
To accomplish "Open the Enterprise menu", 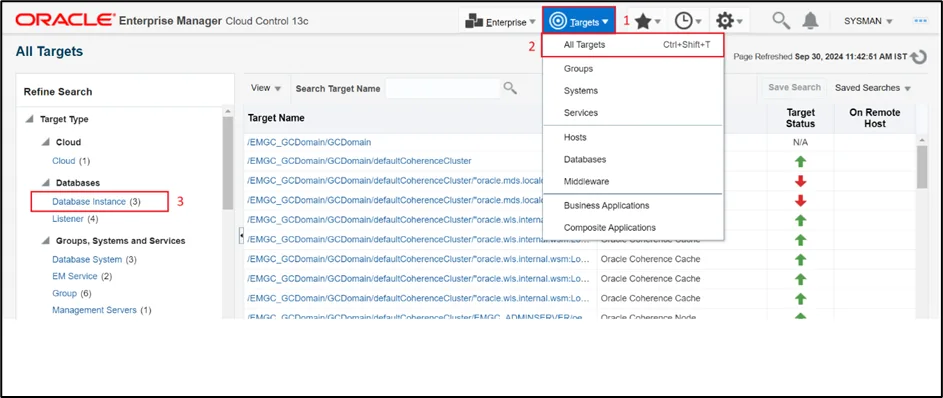I will click(x=500, y=22).
